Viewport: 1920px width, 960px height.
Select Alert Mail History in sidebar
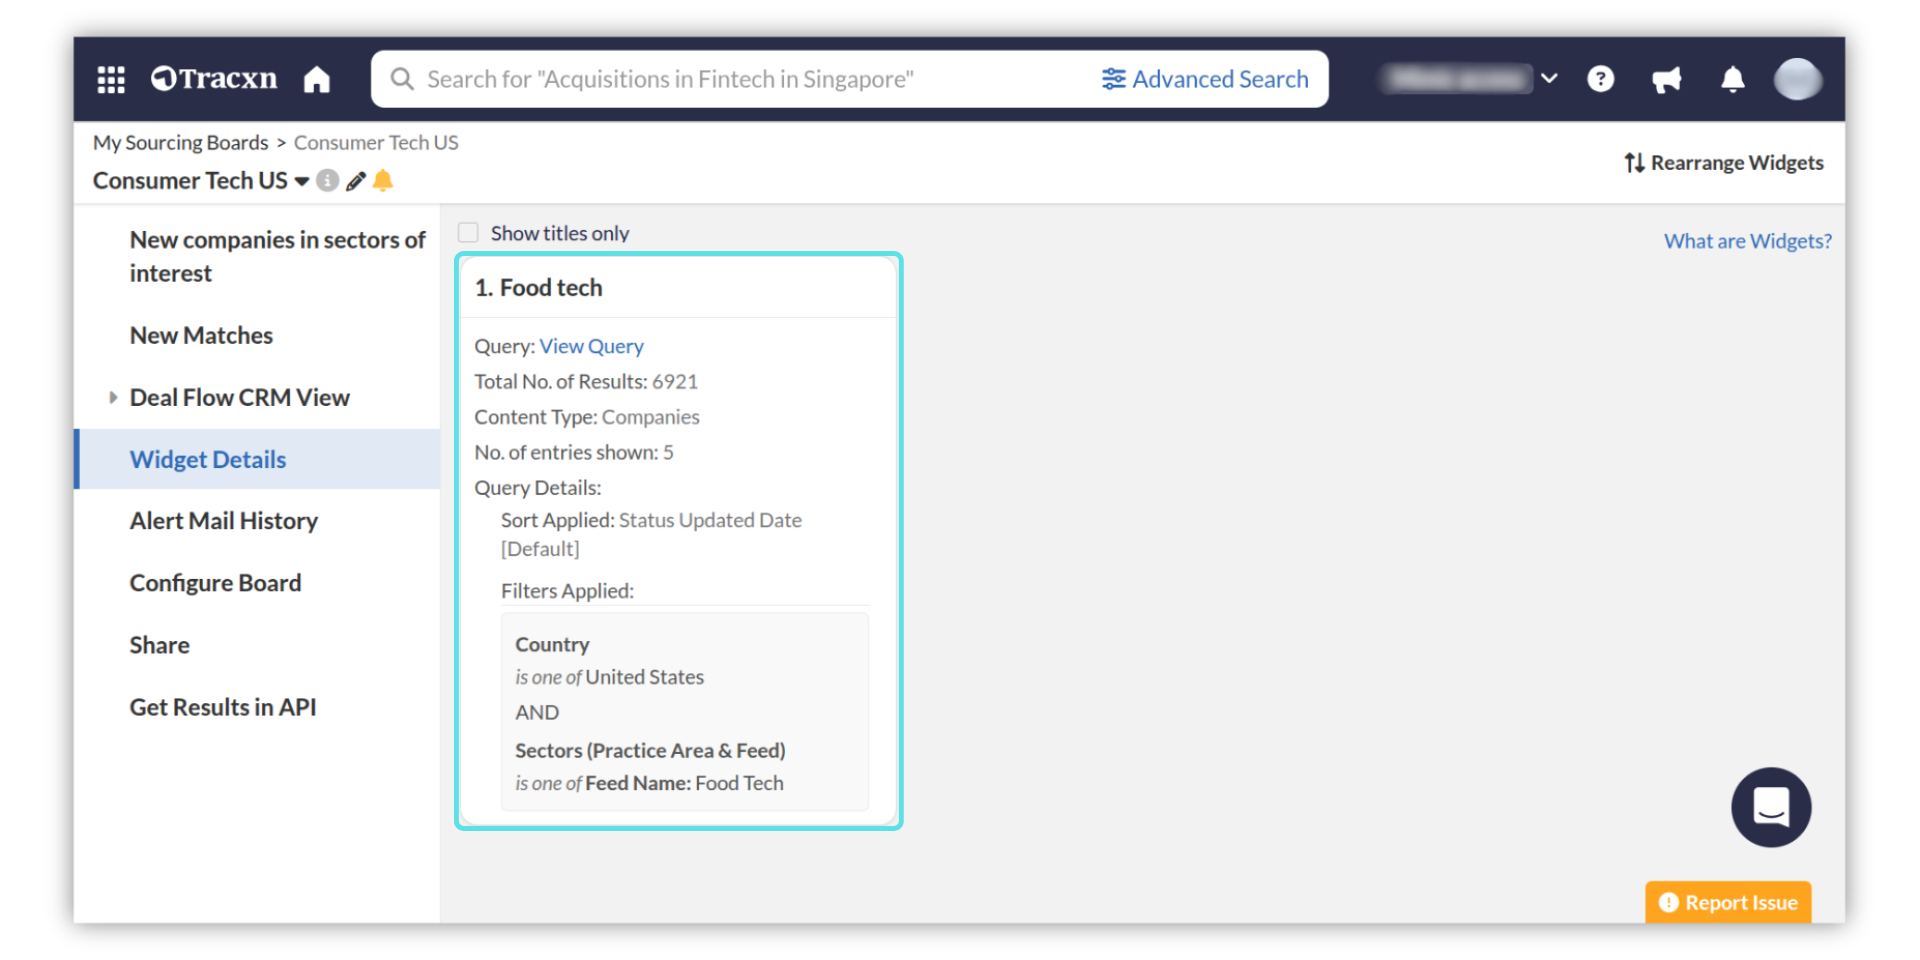pos(223,521)
